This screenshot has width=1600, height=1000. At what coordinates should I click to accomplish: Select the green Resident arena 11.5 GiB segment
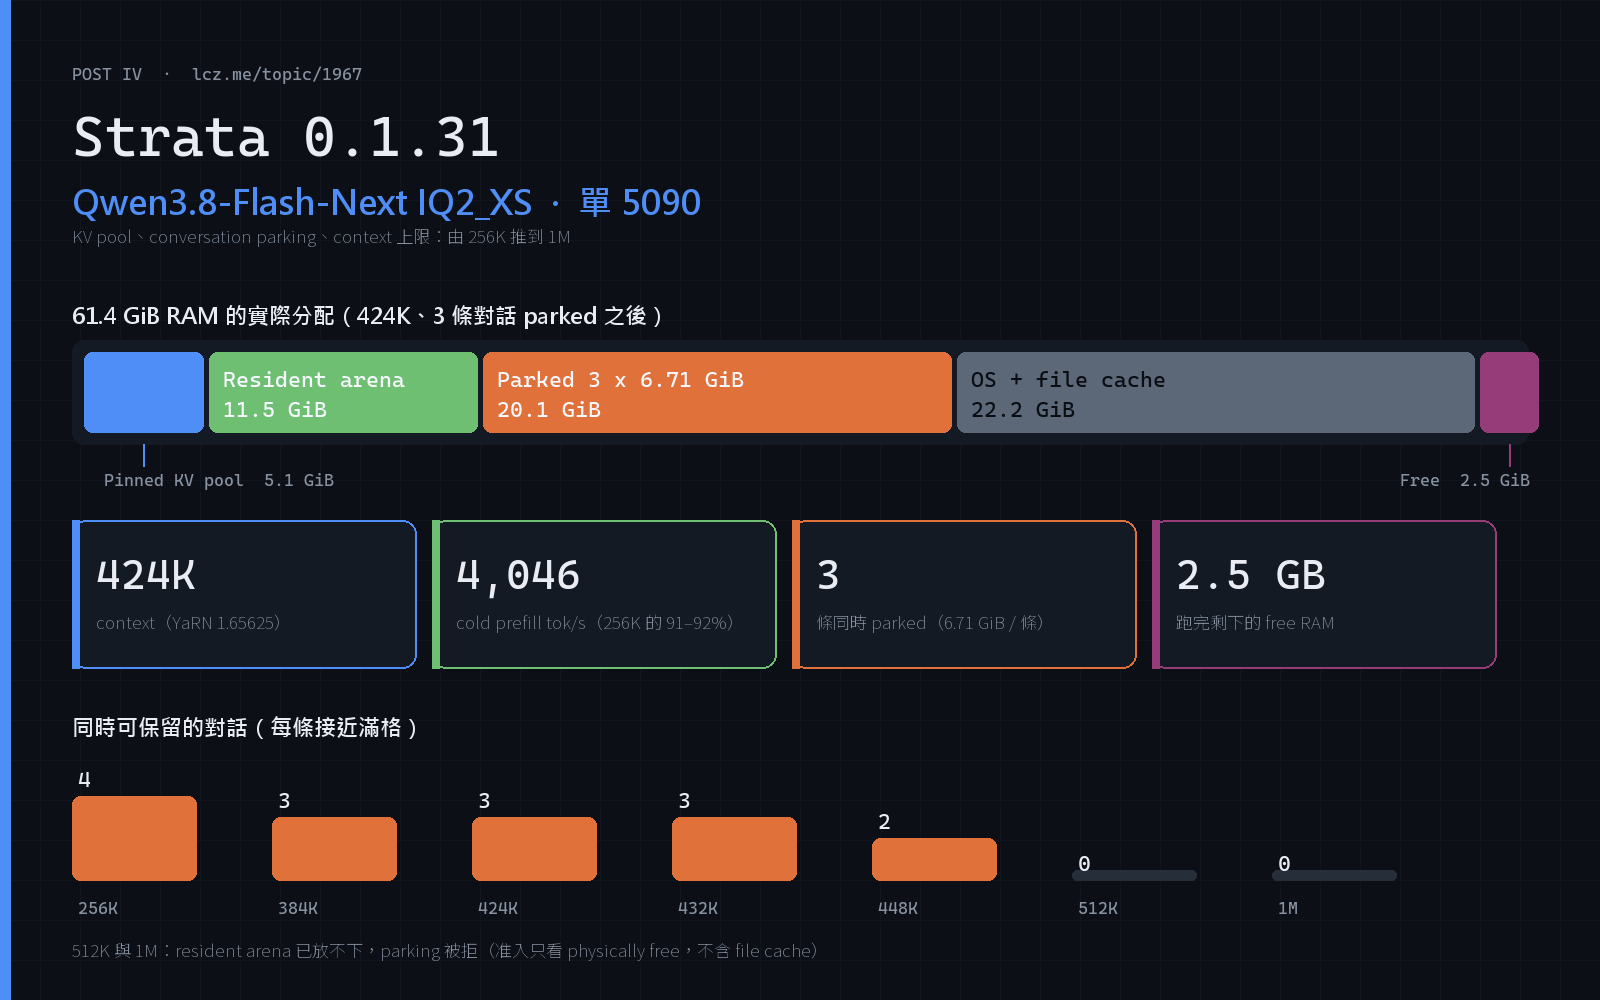(x=343, y=392)
